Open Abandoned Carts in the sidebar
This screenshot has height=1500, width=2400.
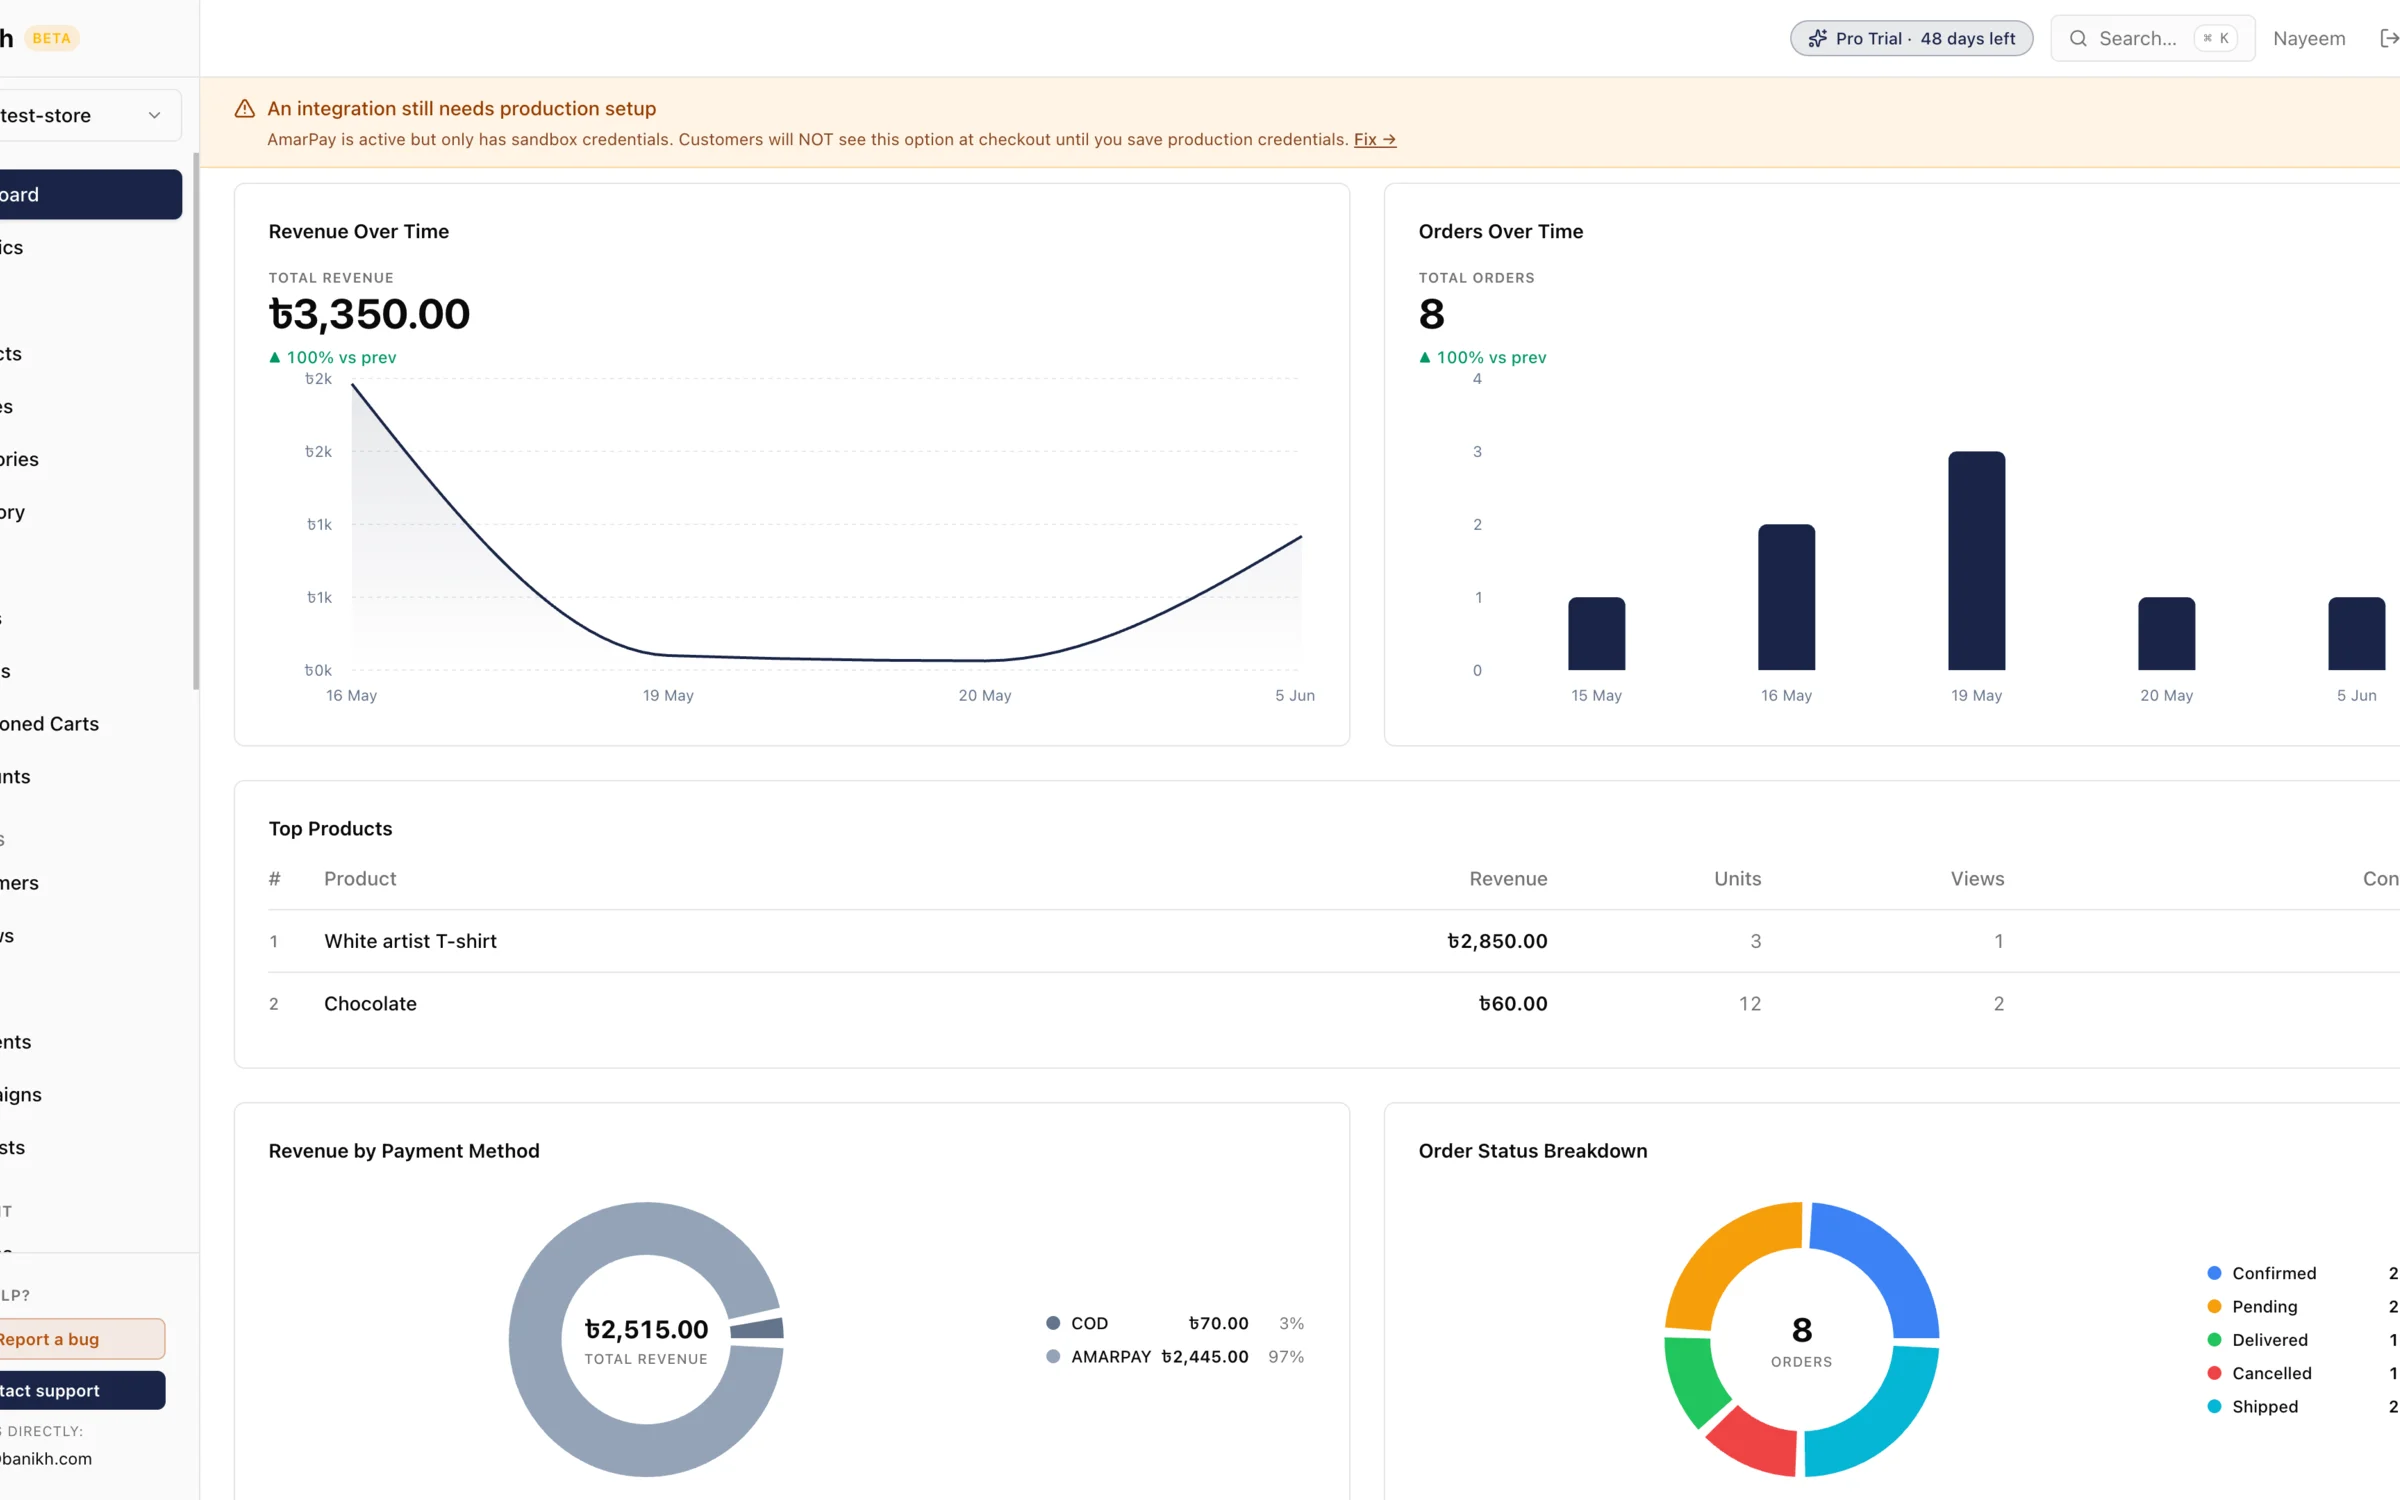[50, 723]
